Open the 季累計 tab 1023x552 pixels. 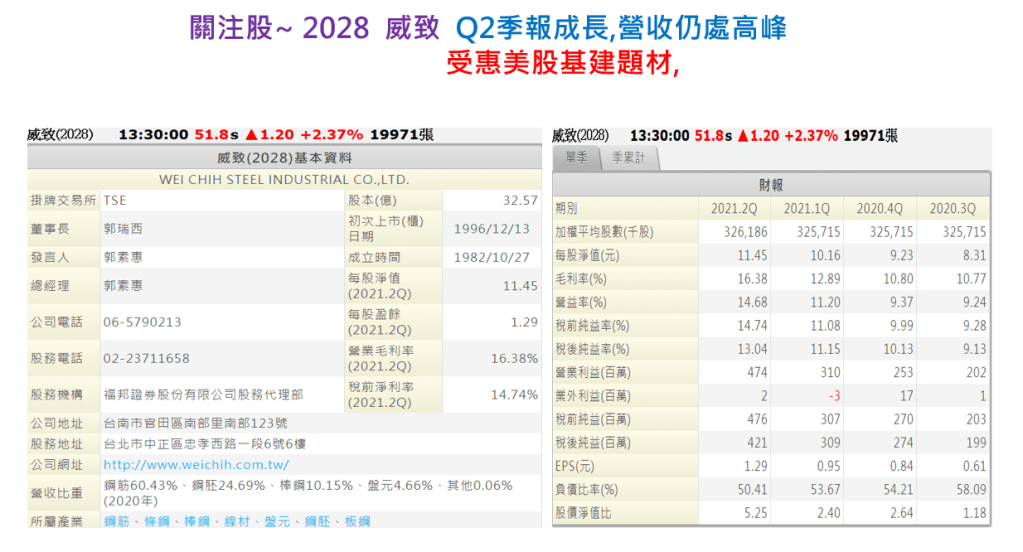point(628,158)
